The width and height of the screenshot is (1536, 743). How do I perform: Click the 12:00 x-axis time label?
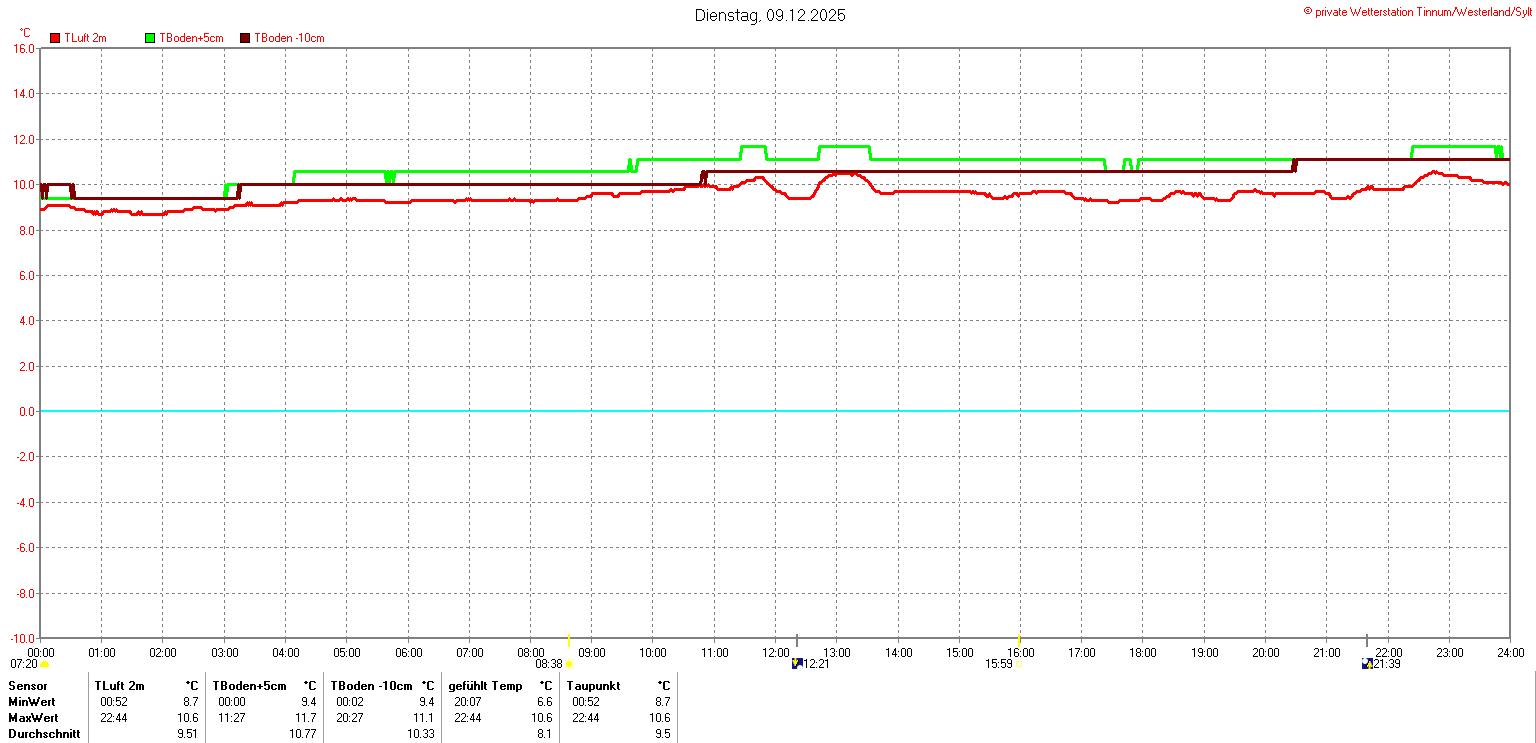click(775, 653)
